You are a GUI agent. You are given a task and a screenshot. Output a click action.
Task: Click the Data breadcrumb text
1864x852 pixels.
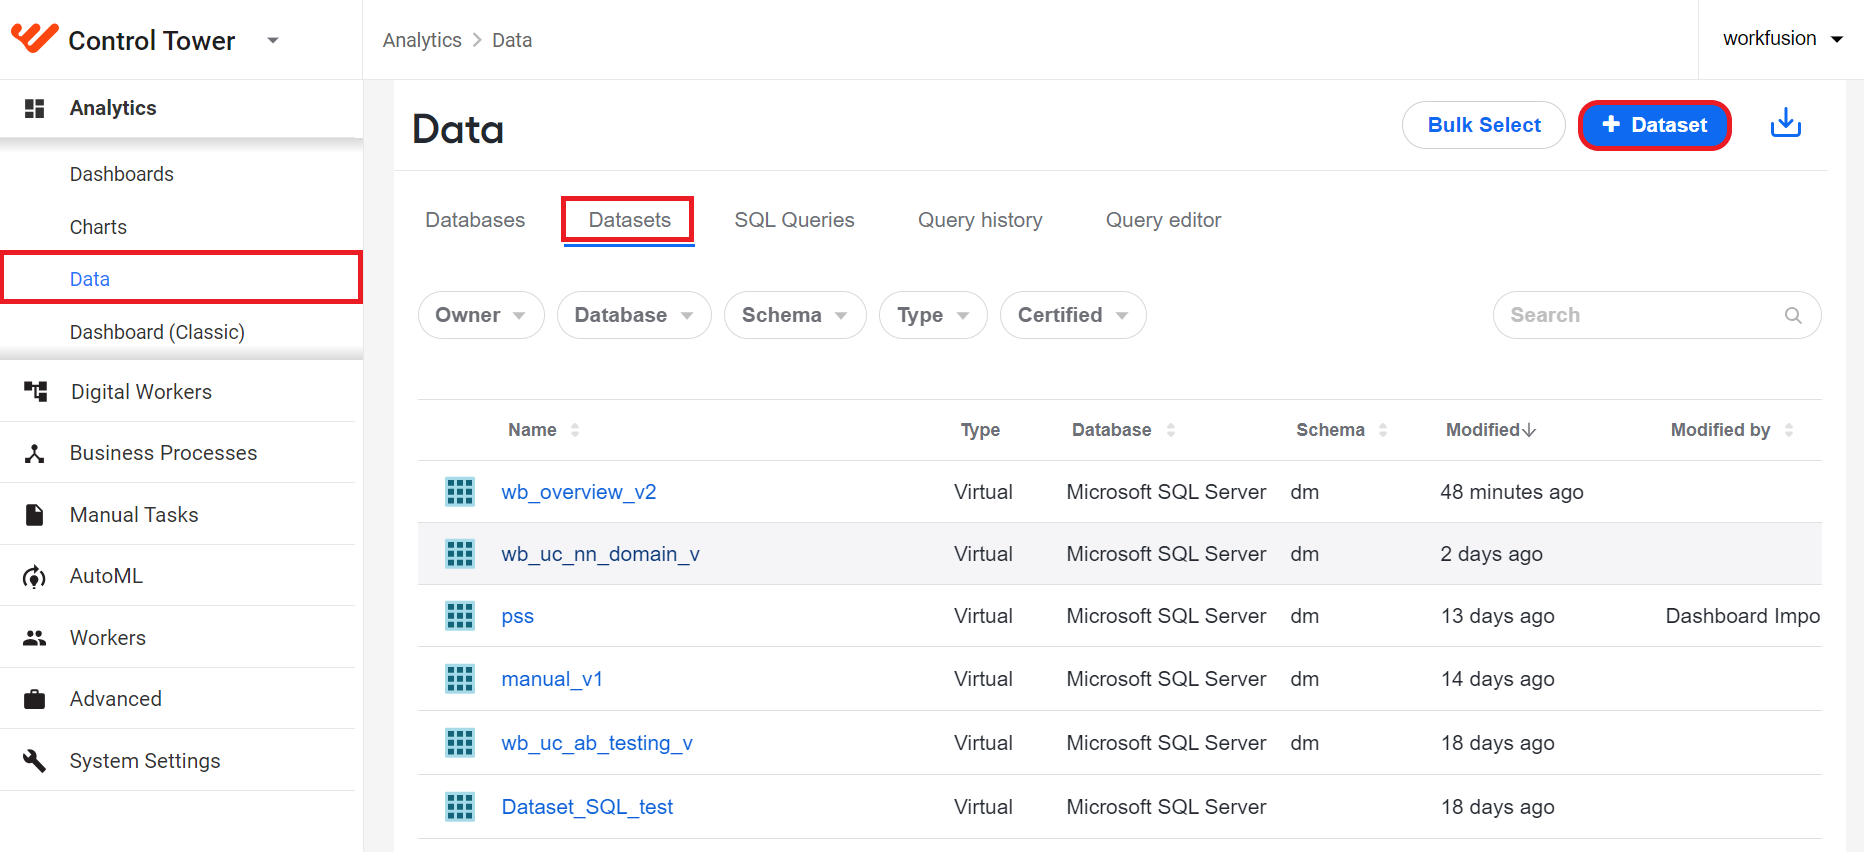coord(512,40)
